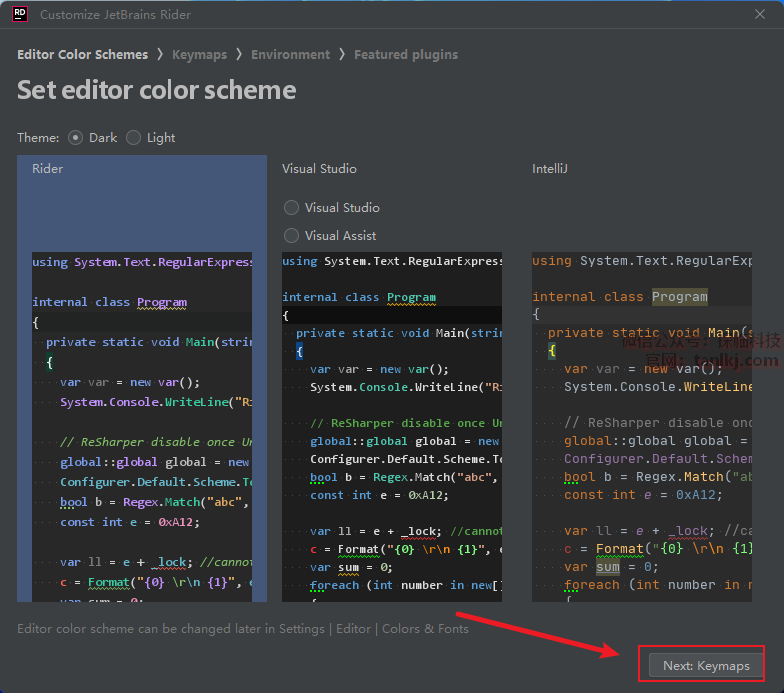The height and width of the screenshot is (693, 784).
Task: Click chevron arrow after Editor Color Schemes
Action: (x=160, y=55)
